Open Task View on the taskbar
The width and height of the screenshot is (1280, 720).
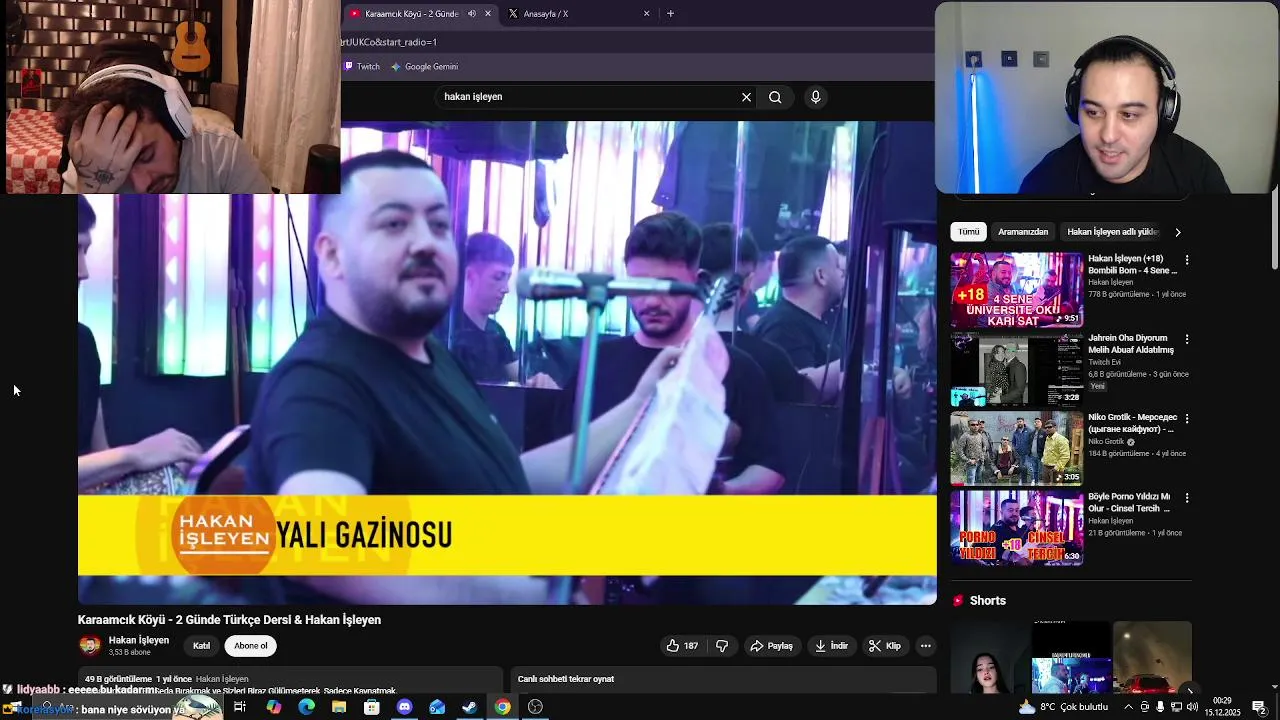240,707
